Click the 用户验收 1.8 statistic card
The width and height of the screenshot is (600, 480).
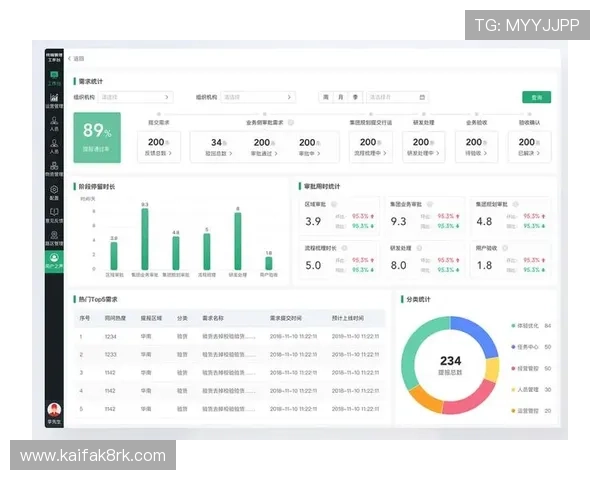click(510, 260)
